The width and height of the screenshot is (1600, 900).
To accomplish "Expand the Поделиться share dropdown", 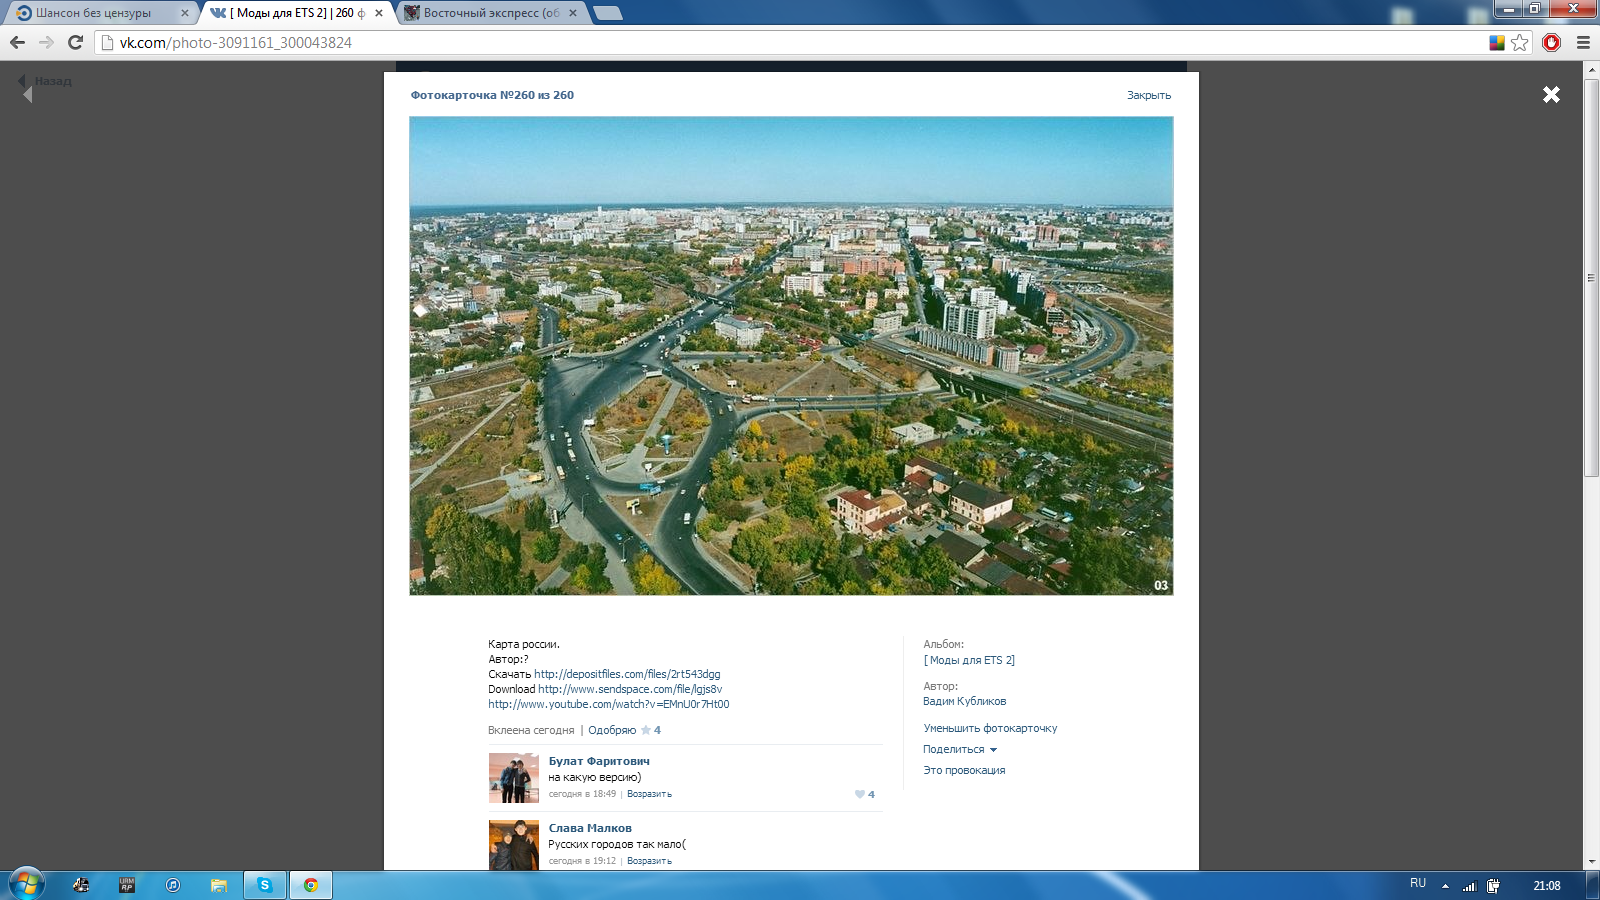I will [x=959, y=749].
